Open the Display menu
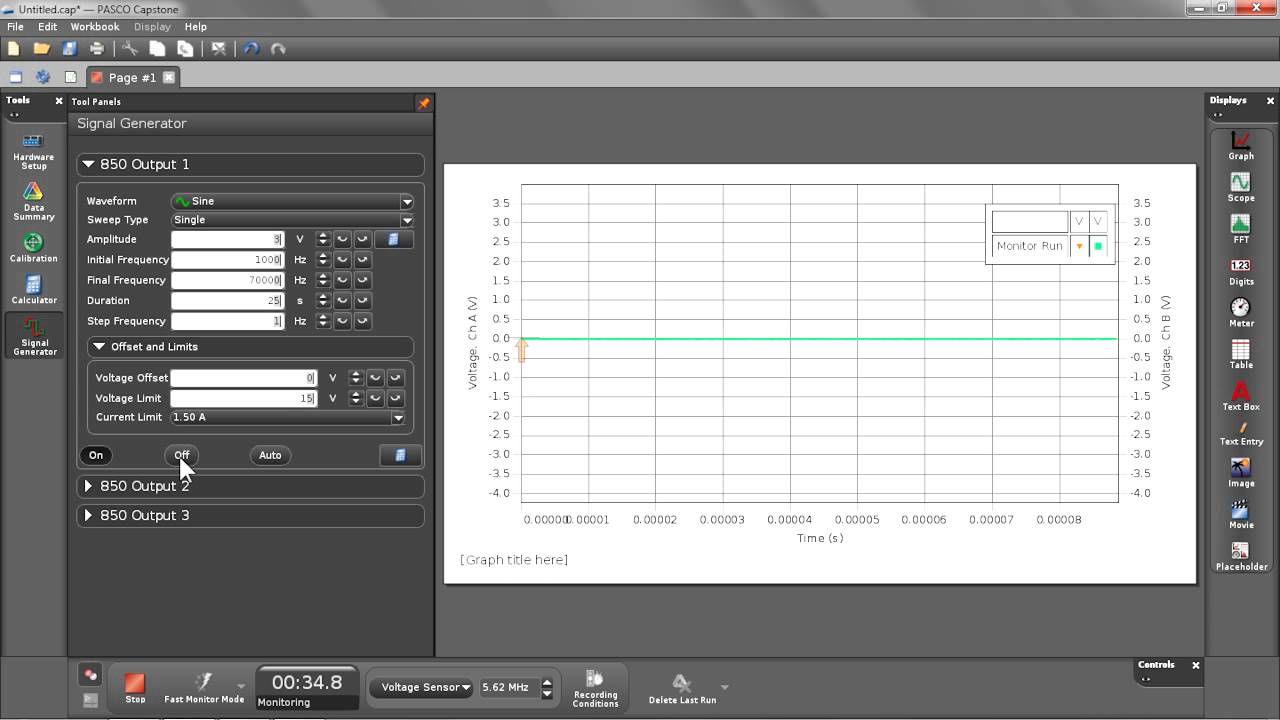 click(x=152, y=27)
